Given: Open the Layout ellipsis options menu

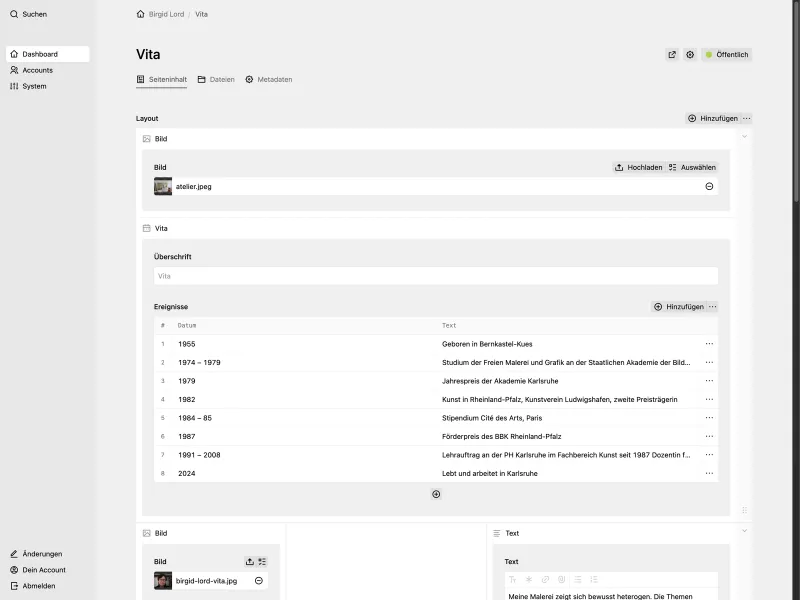Looking at the screenshot, I should pyautogui.click(x=748, y=118).
